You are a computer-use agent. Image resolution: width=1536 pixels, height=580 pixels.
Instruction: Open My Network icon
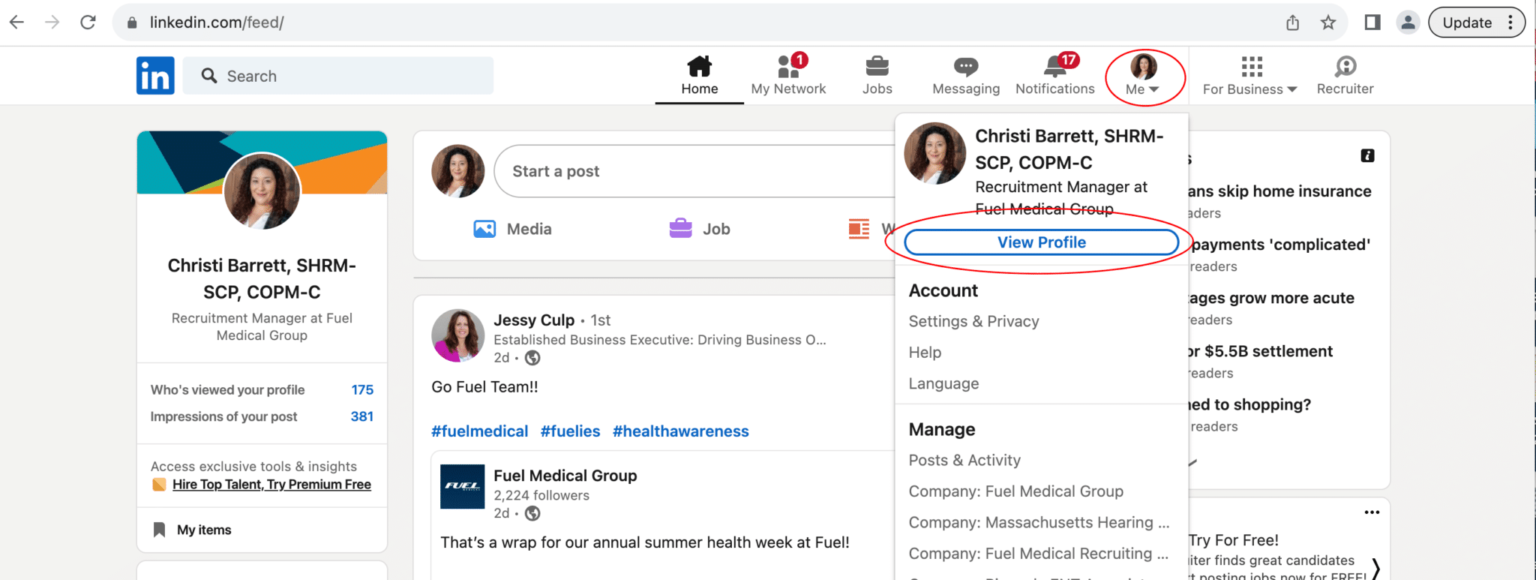pyautogui.click(x=788, y=67)
